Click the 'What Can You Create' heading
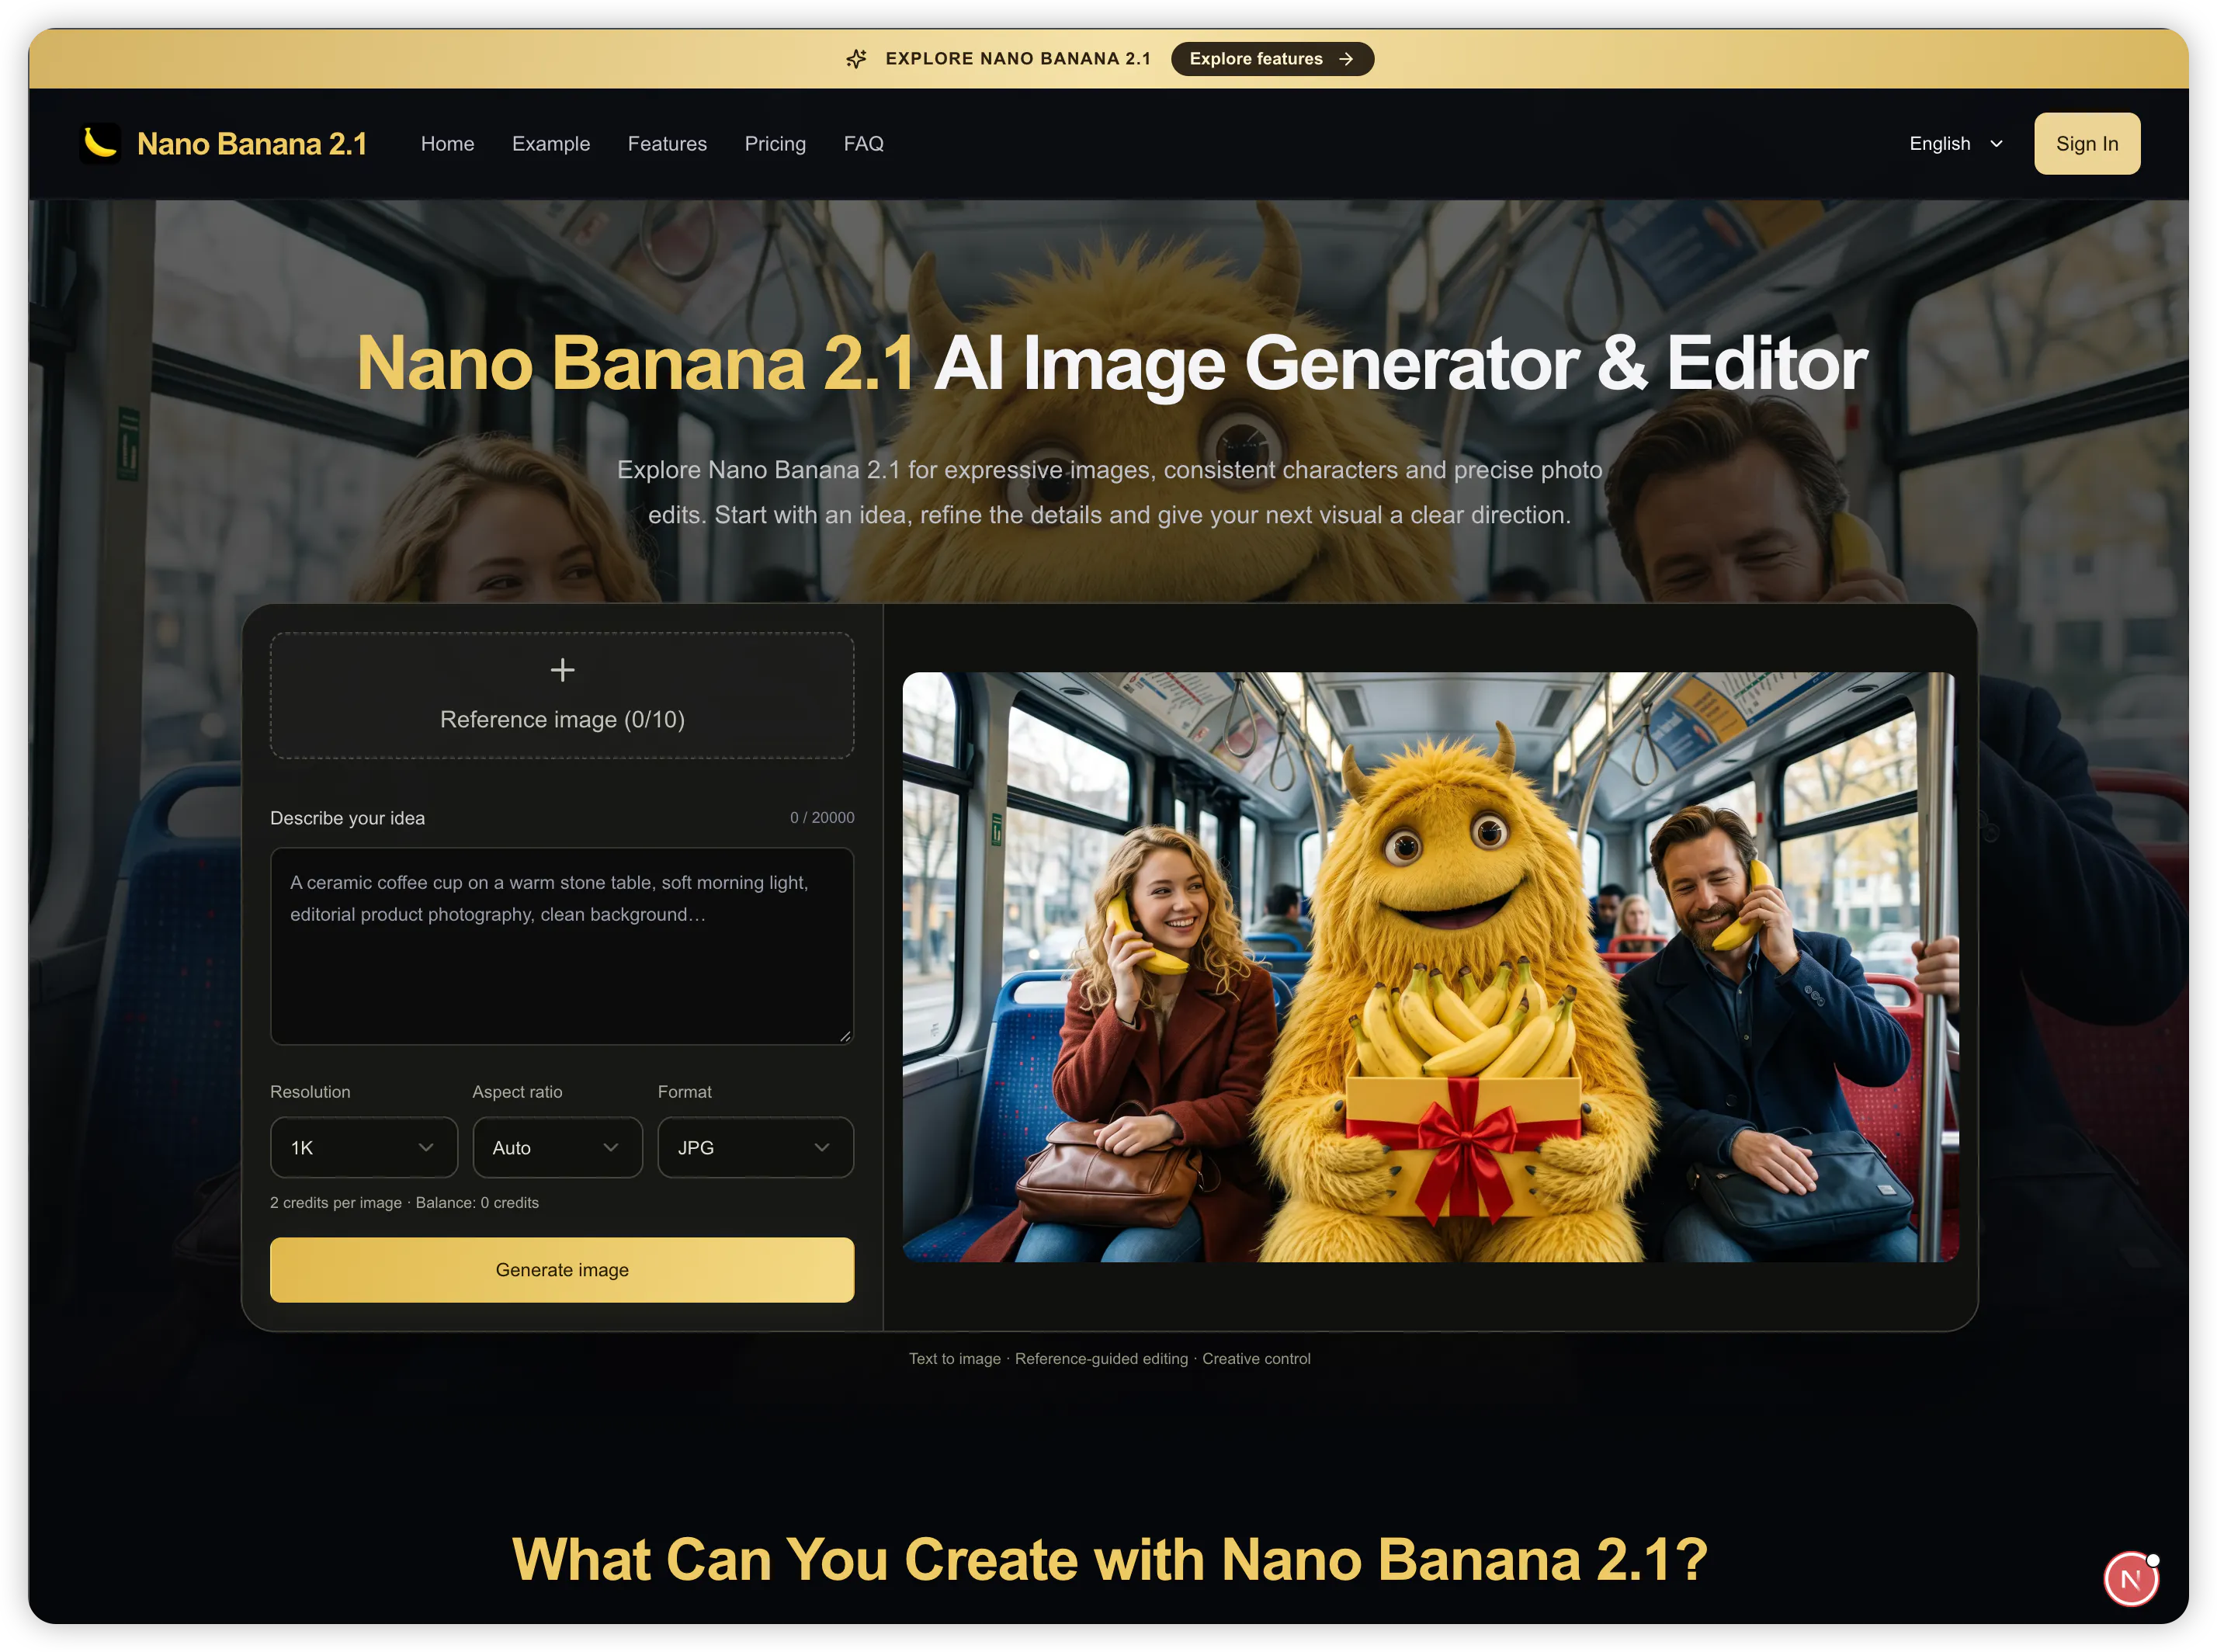This screenshot has width=2217, height=1652. (1109, 1560)
